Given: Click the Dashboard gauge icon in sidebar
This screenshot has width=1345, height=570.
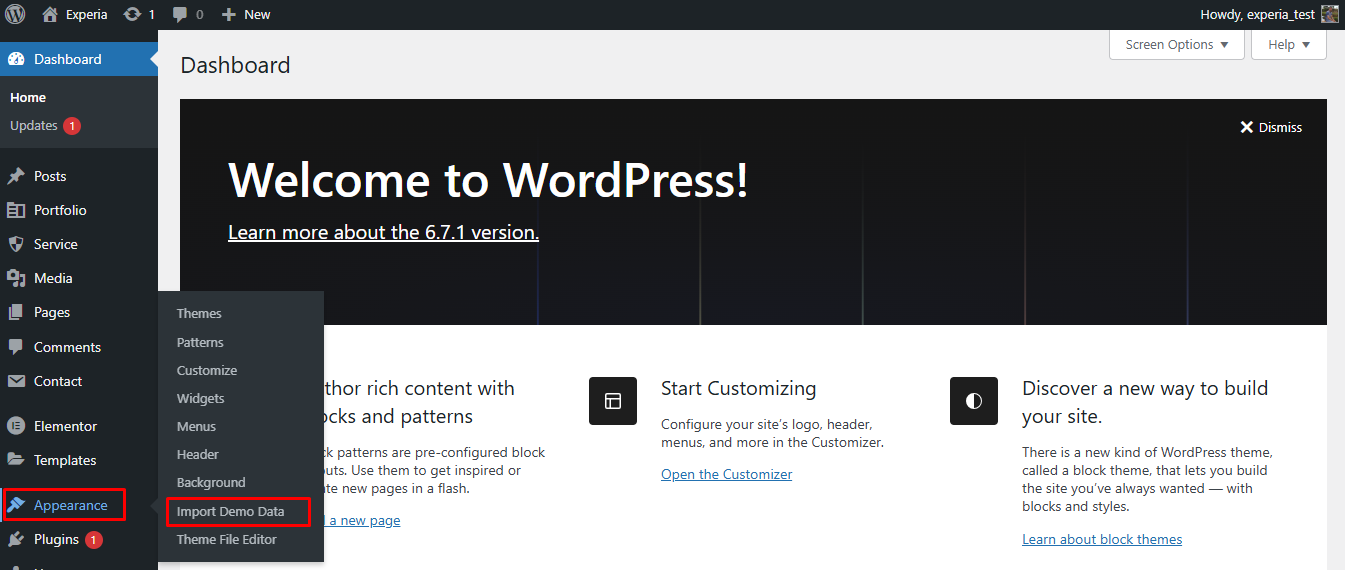Looking at the screenshot, I should 16,59.
